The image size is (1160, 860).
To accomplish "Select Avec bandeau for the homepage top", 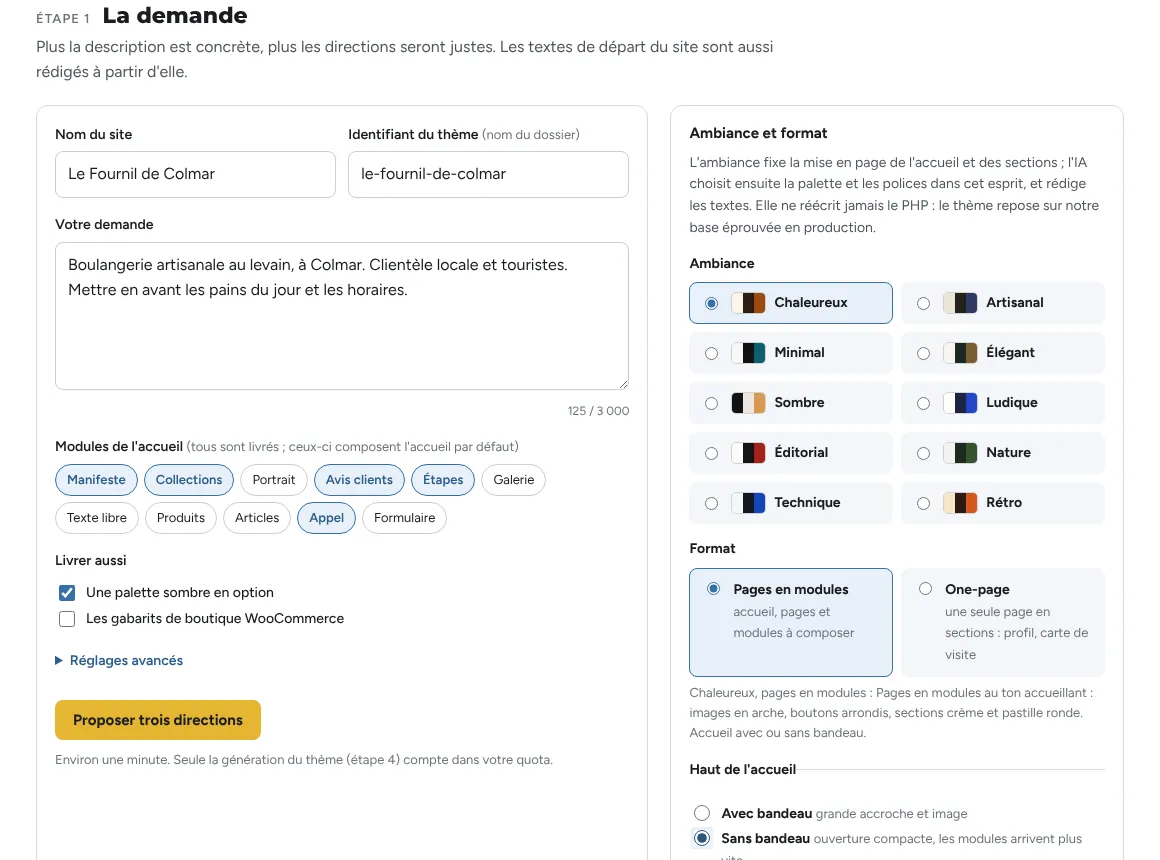I will (x=702, y=813).
